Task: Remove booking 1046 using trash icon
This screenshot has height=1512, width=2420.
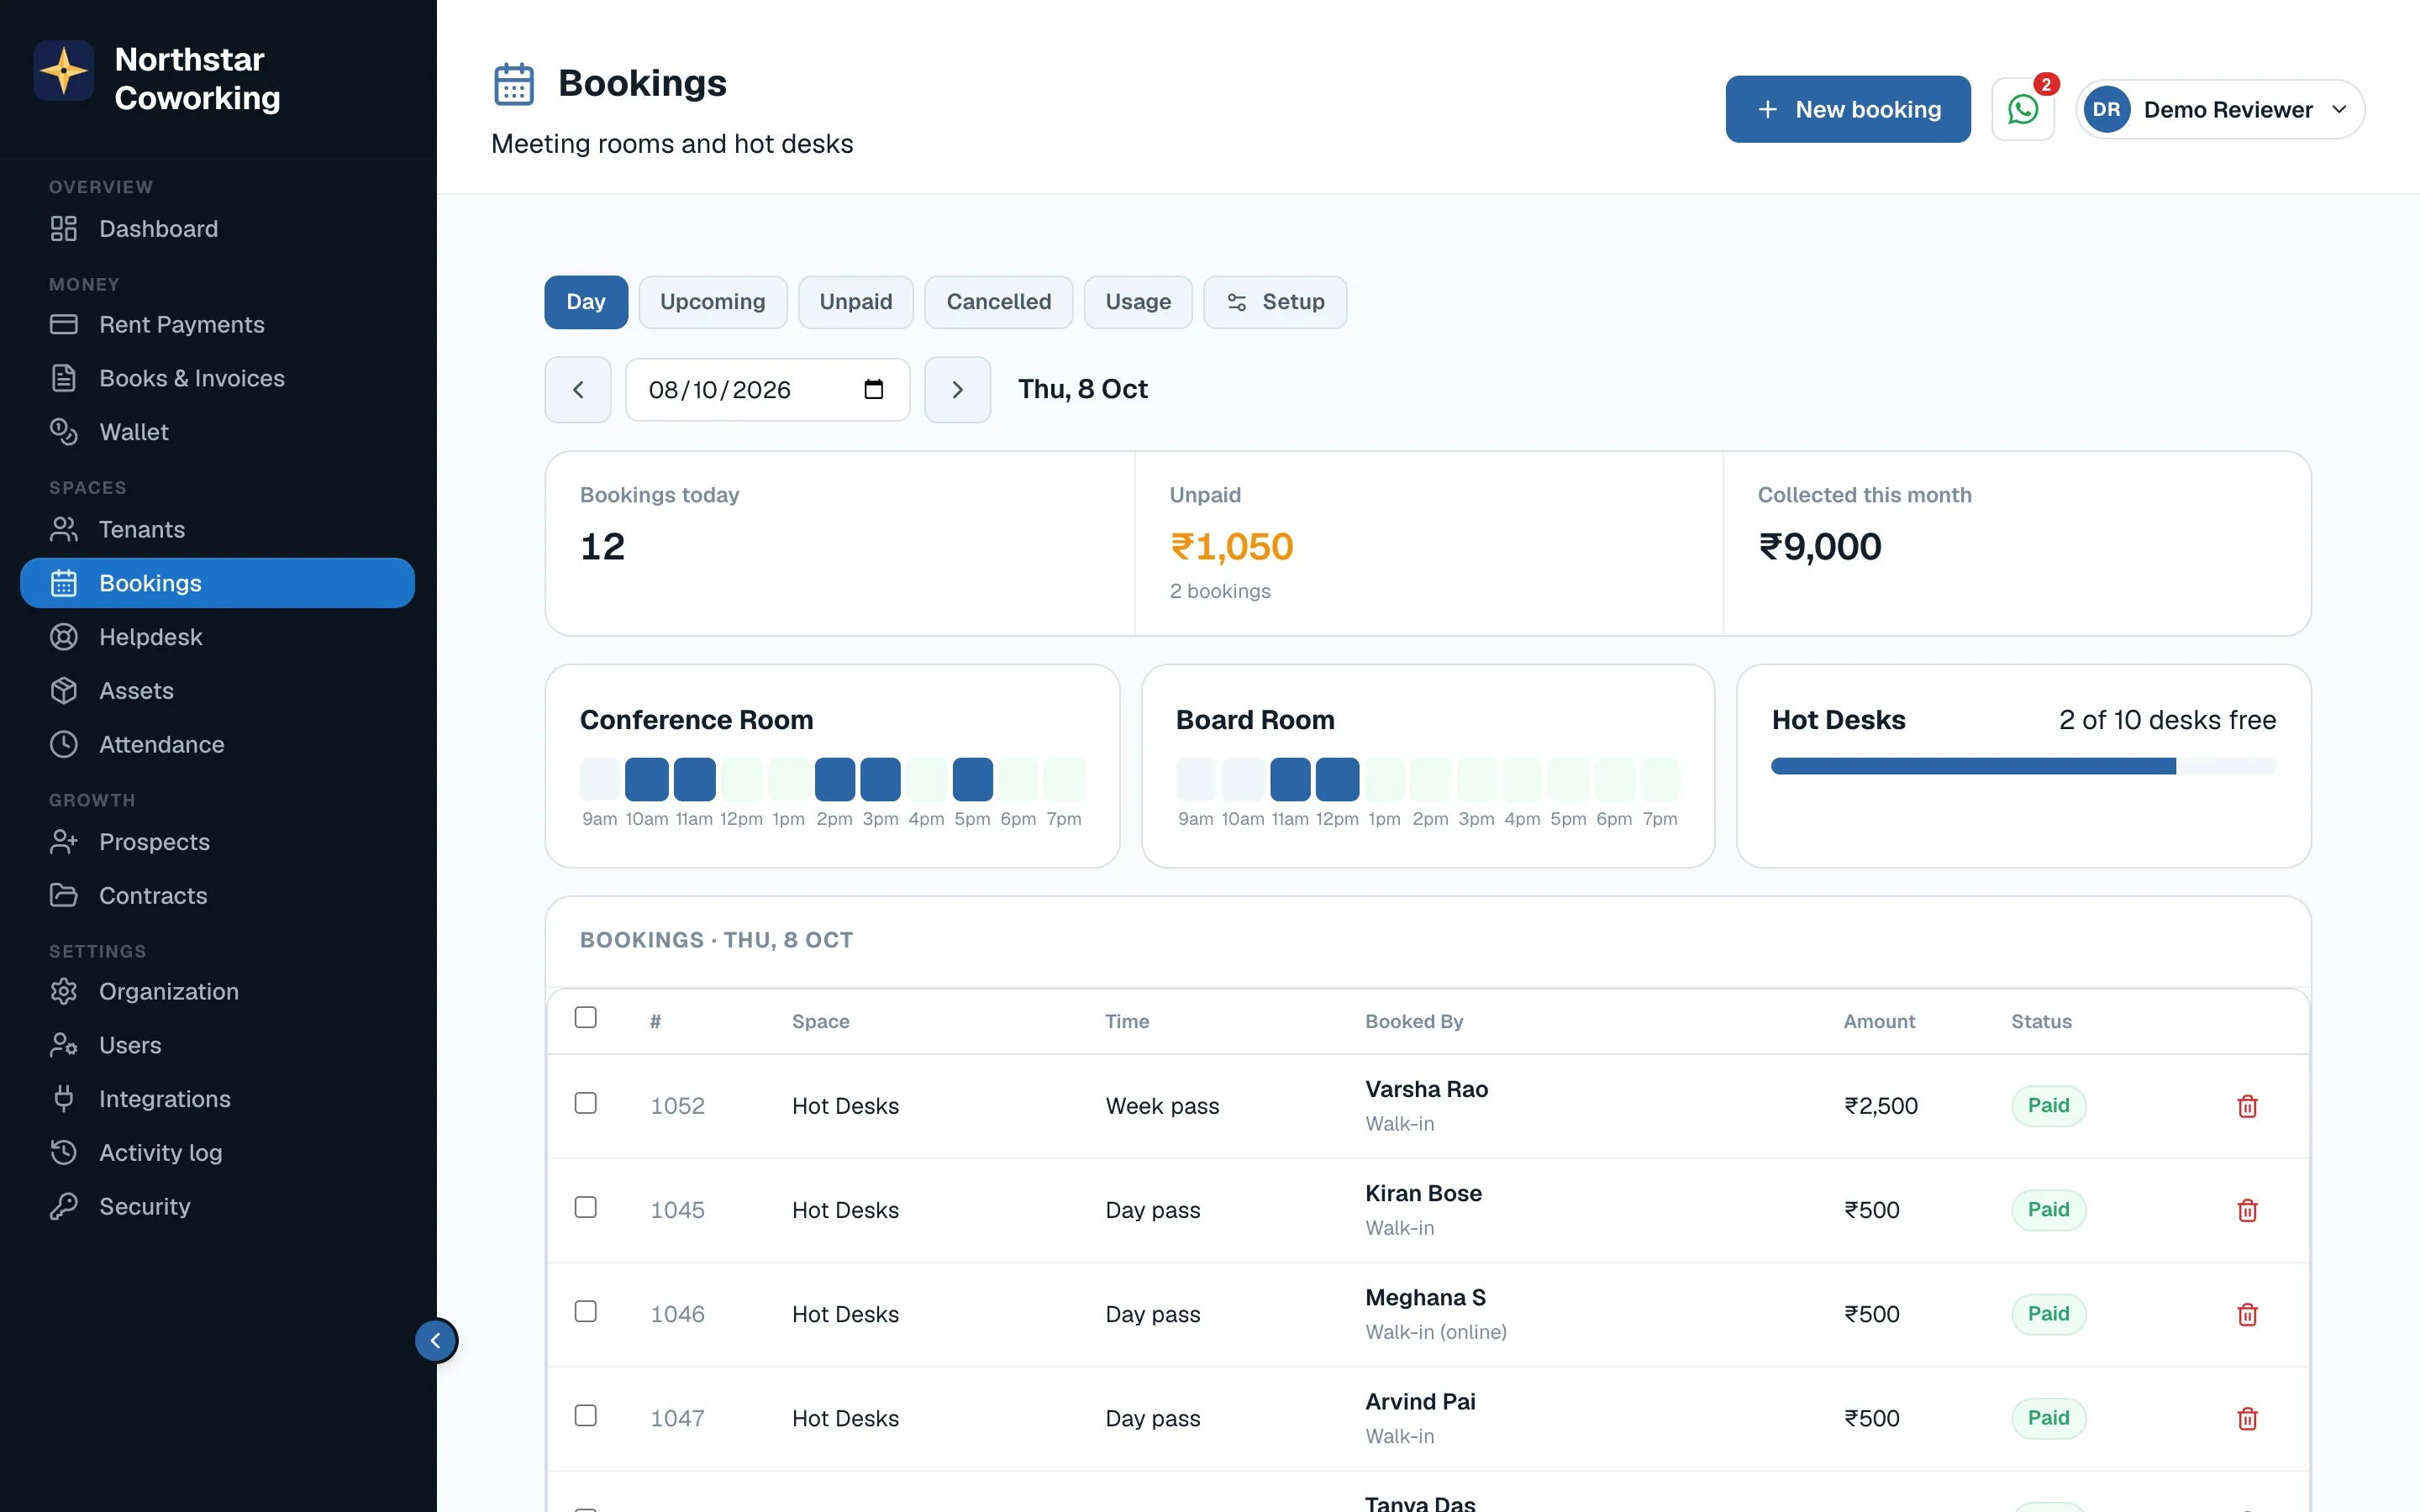Action: 2247,1314
